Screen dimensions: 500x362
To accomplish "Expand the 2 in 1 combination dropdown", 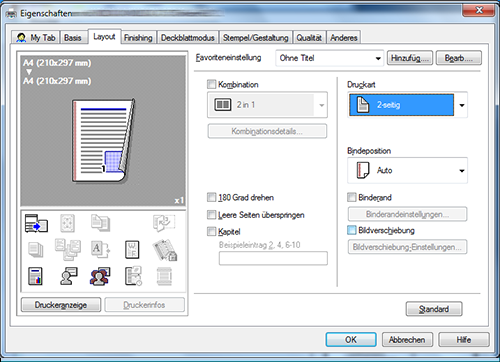I will coord(267,105).
